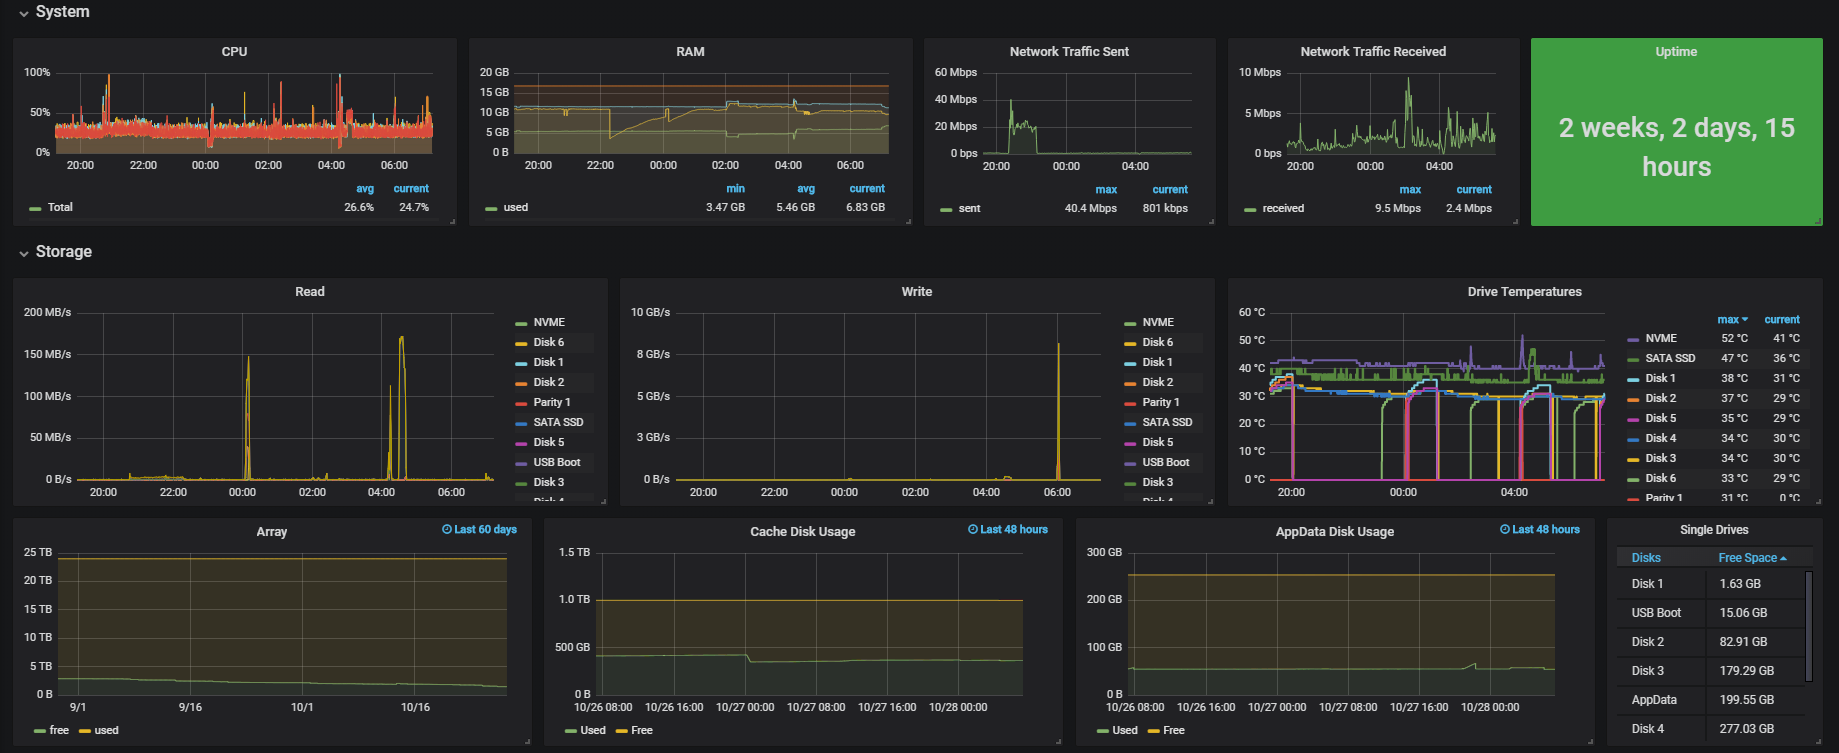Open the Network Traffic Sent panel title
Screen dimensions: 1839x753
1069,51
